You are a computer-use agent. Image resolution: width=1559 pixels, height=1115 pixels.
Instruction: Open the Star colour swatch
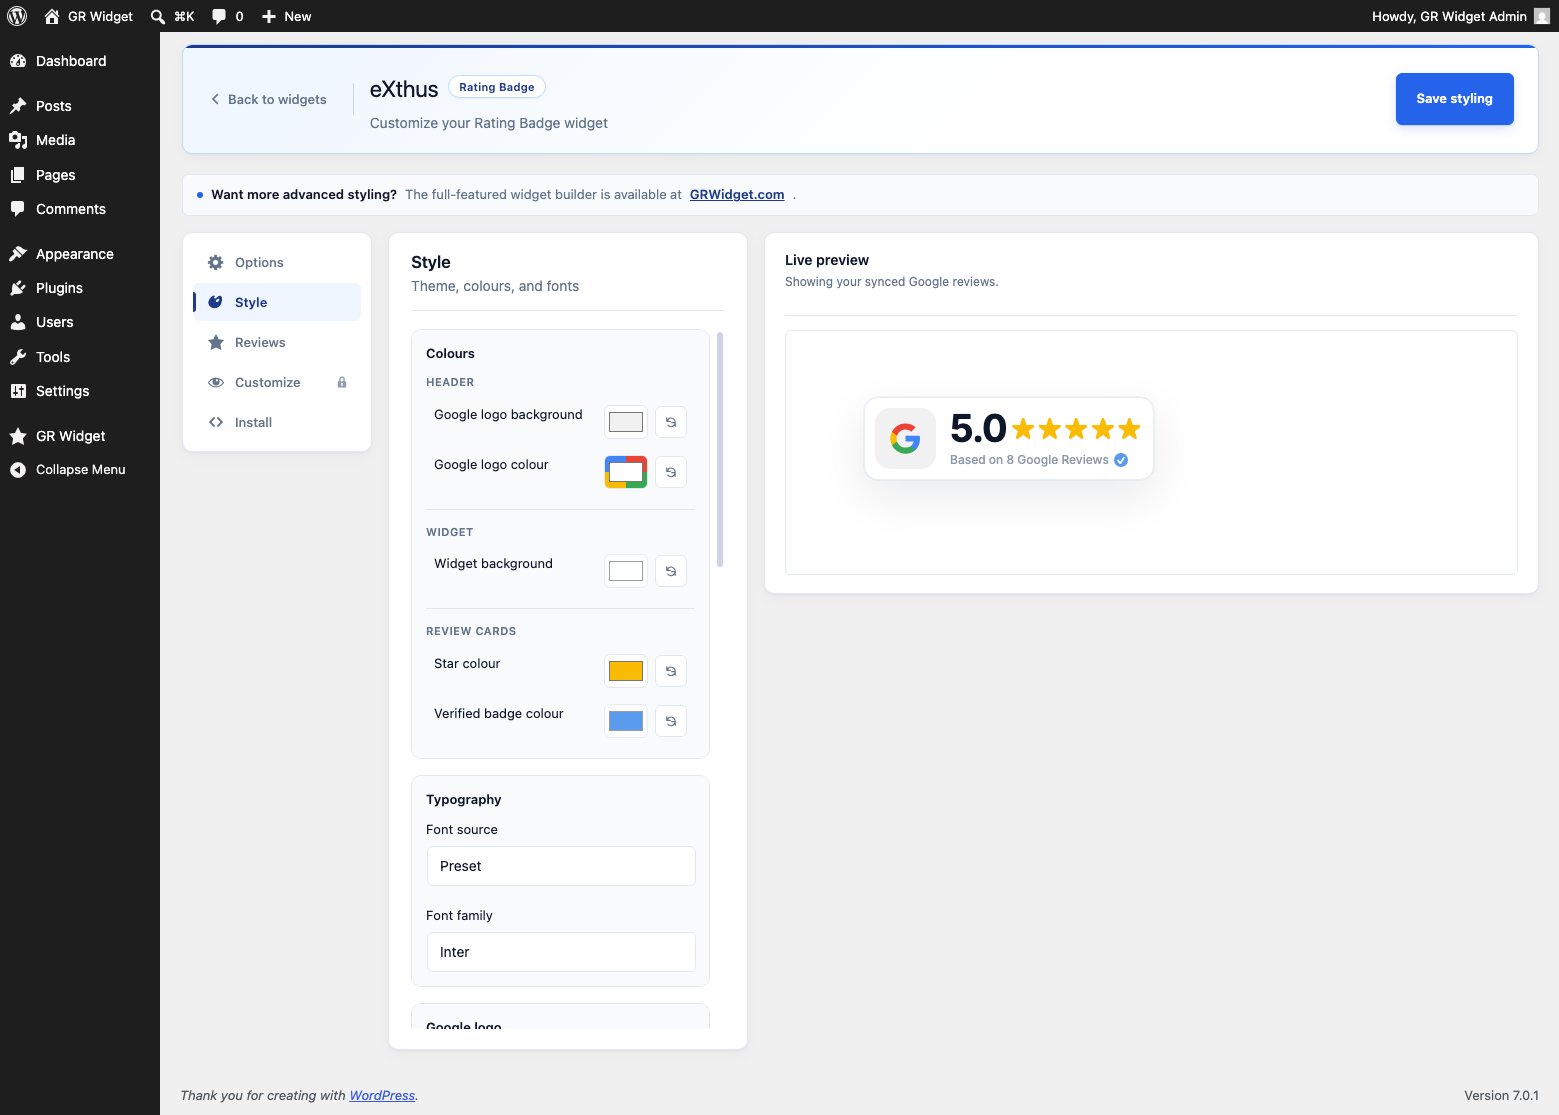coord(626,671)
